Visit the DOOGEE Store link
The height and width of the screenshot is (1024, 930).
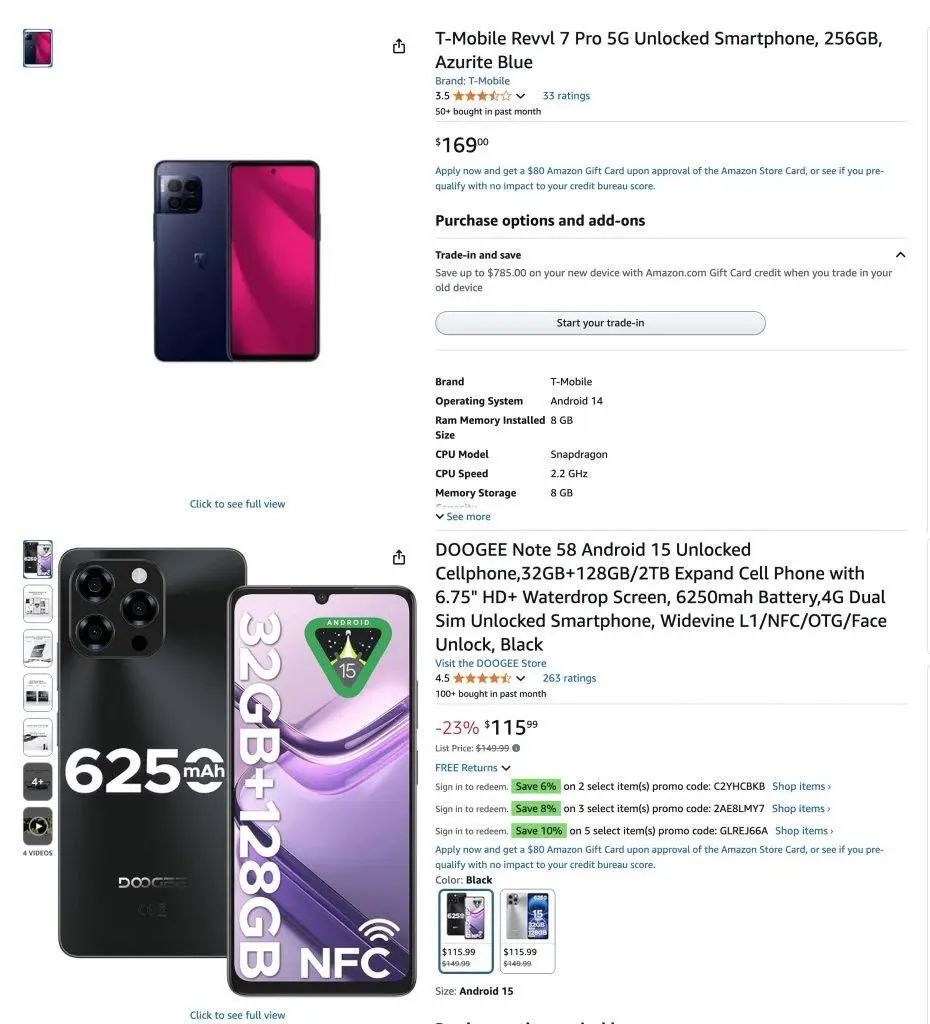(490, 663)
